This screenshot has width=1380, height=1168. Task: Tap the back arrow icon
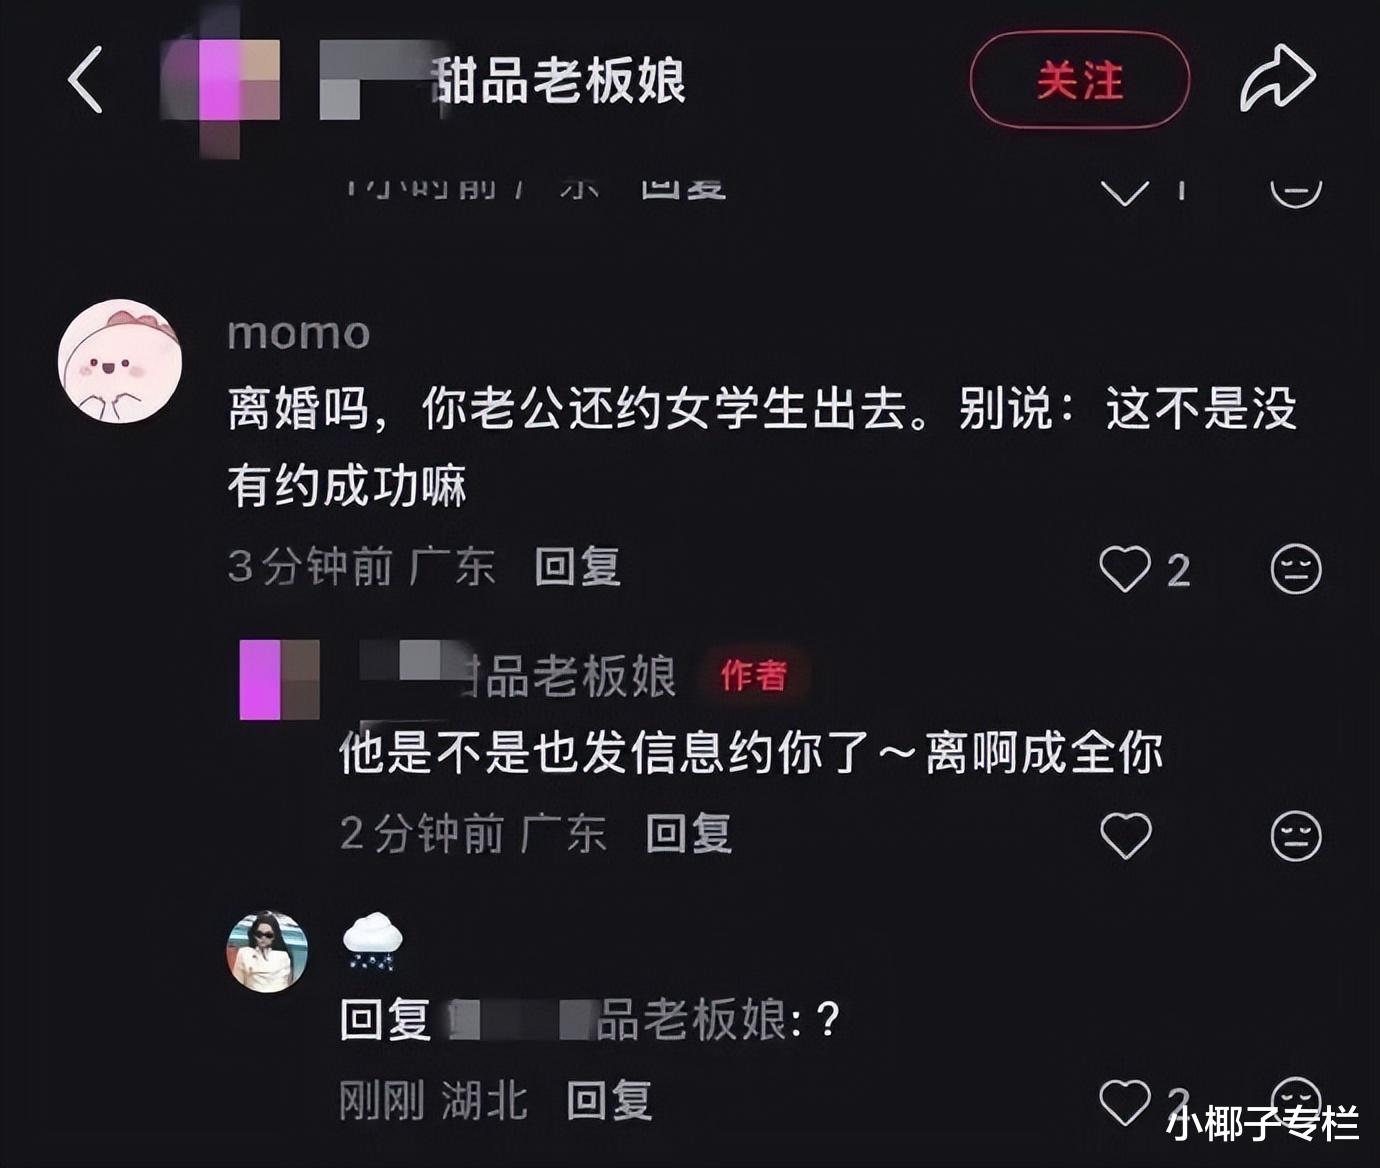86,80
